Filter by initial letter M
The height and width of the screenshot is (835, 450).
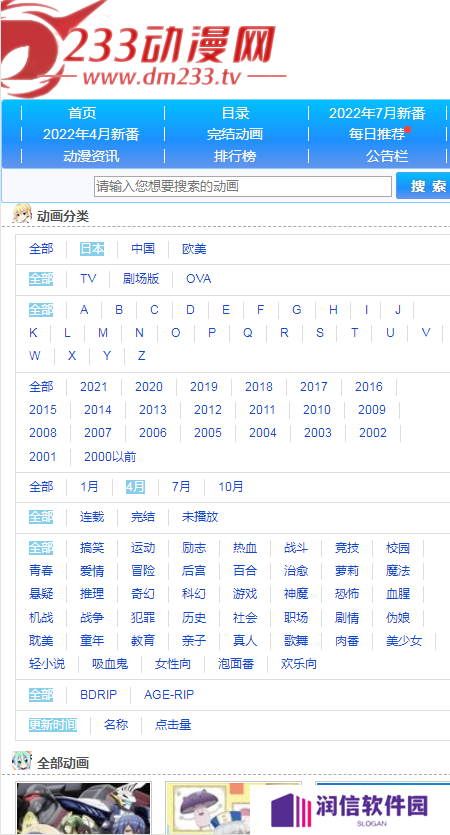[x=103, y=333]
